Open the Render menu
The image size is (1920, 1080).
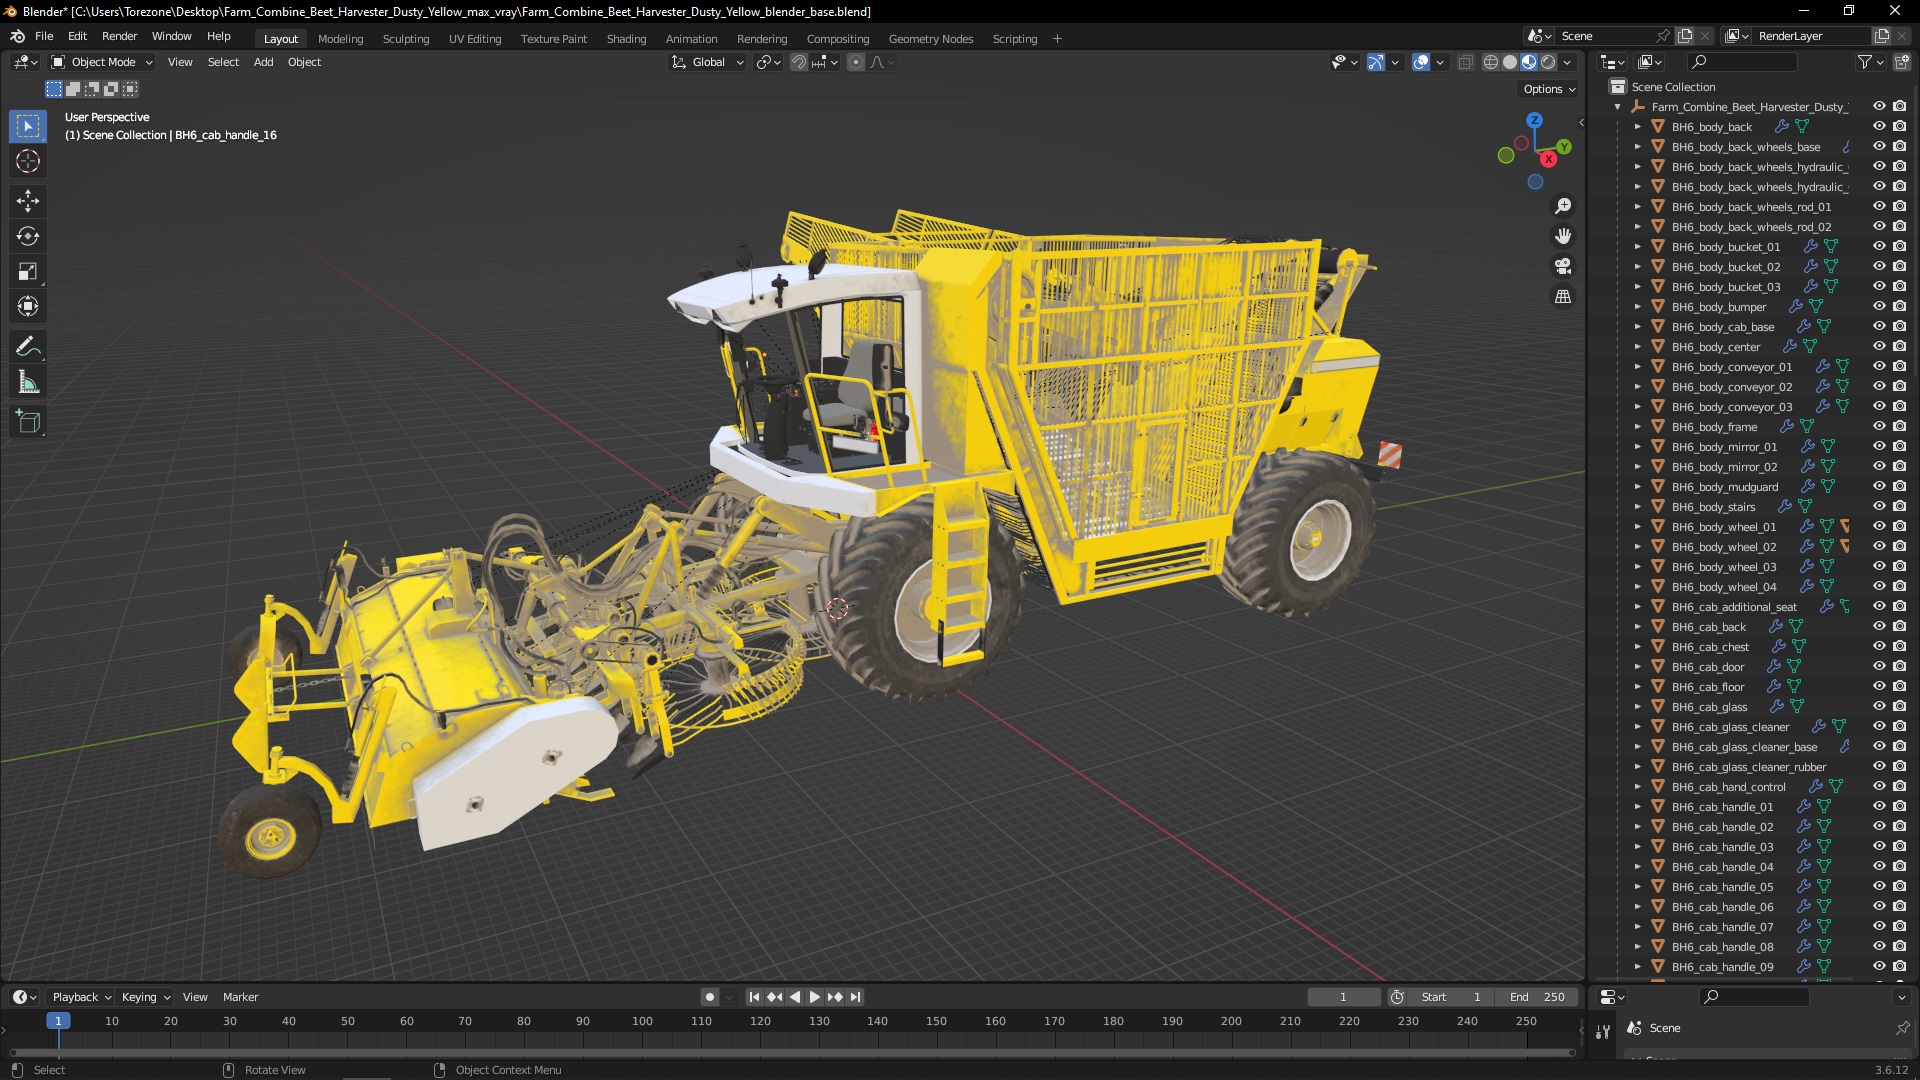(119, 36)
